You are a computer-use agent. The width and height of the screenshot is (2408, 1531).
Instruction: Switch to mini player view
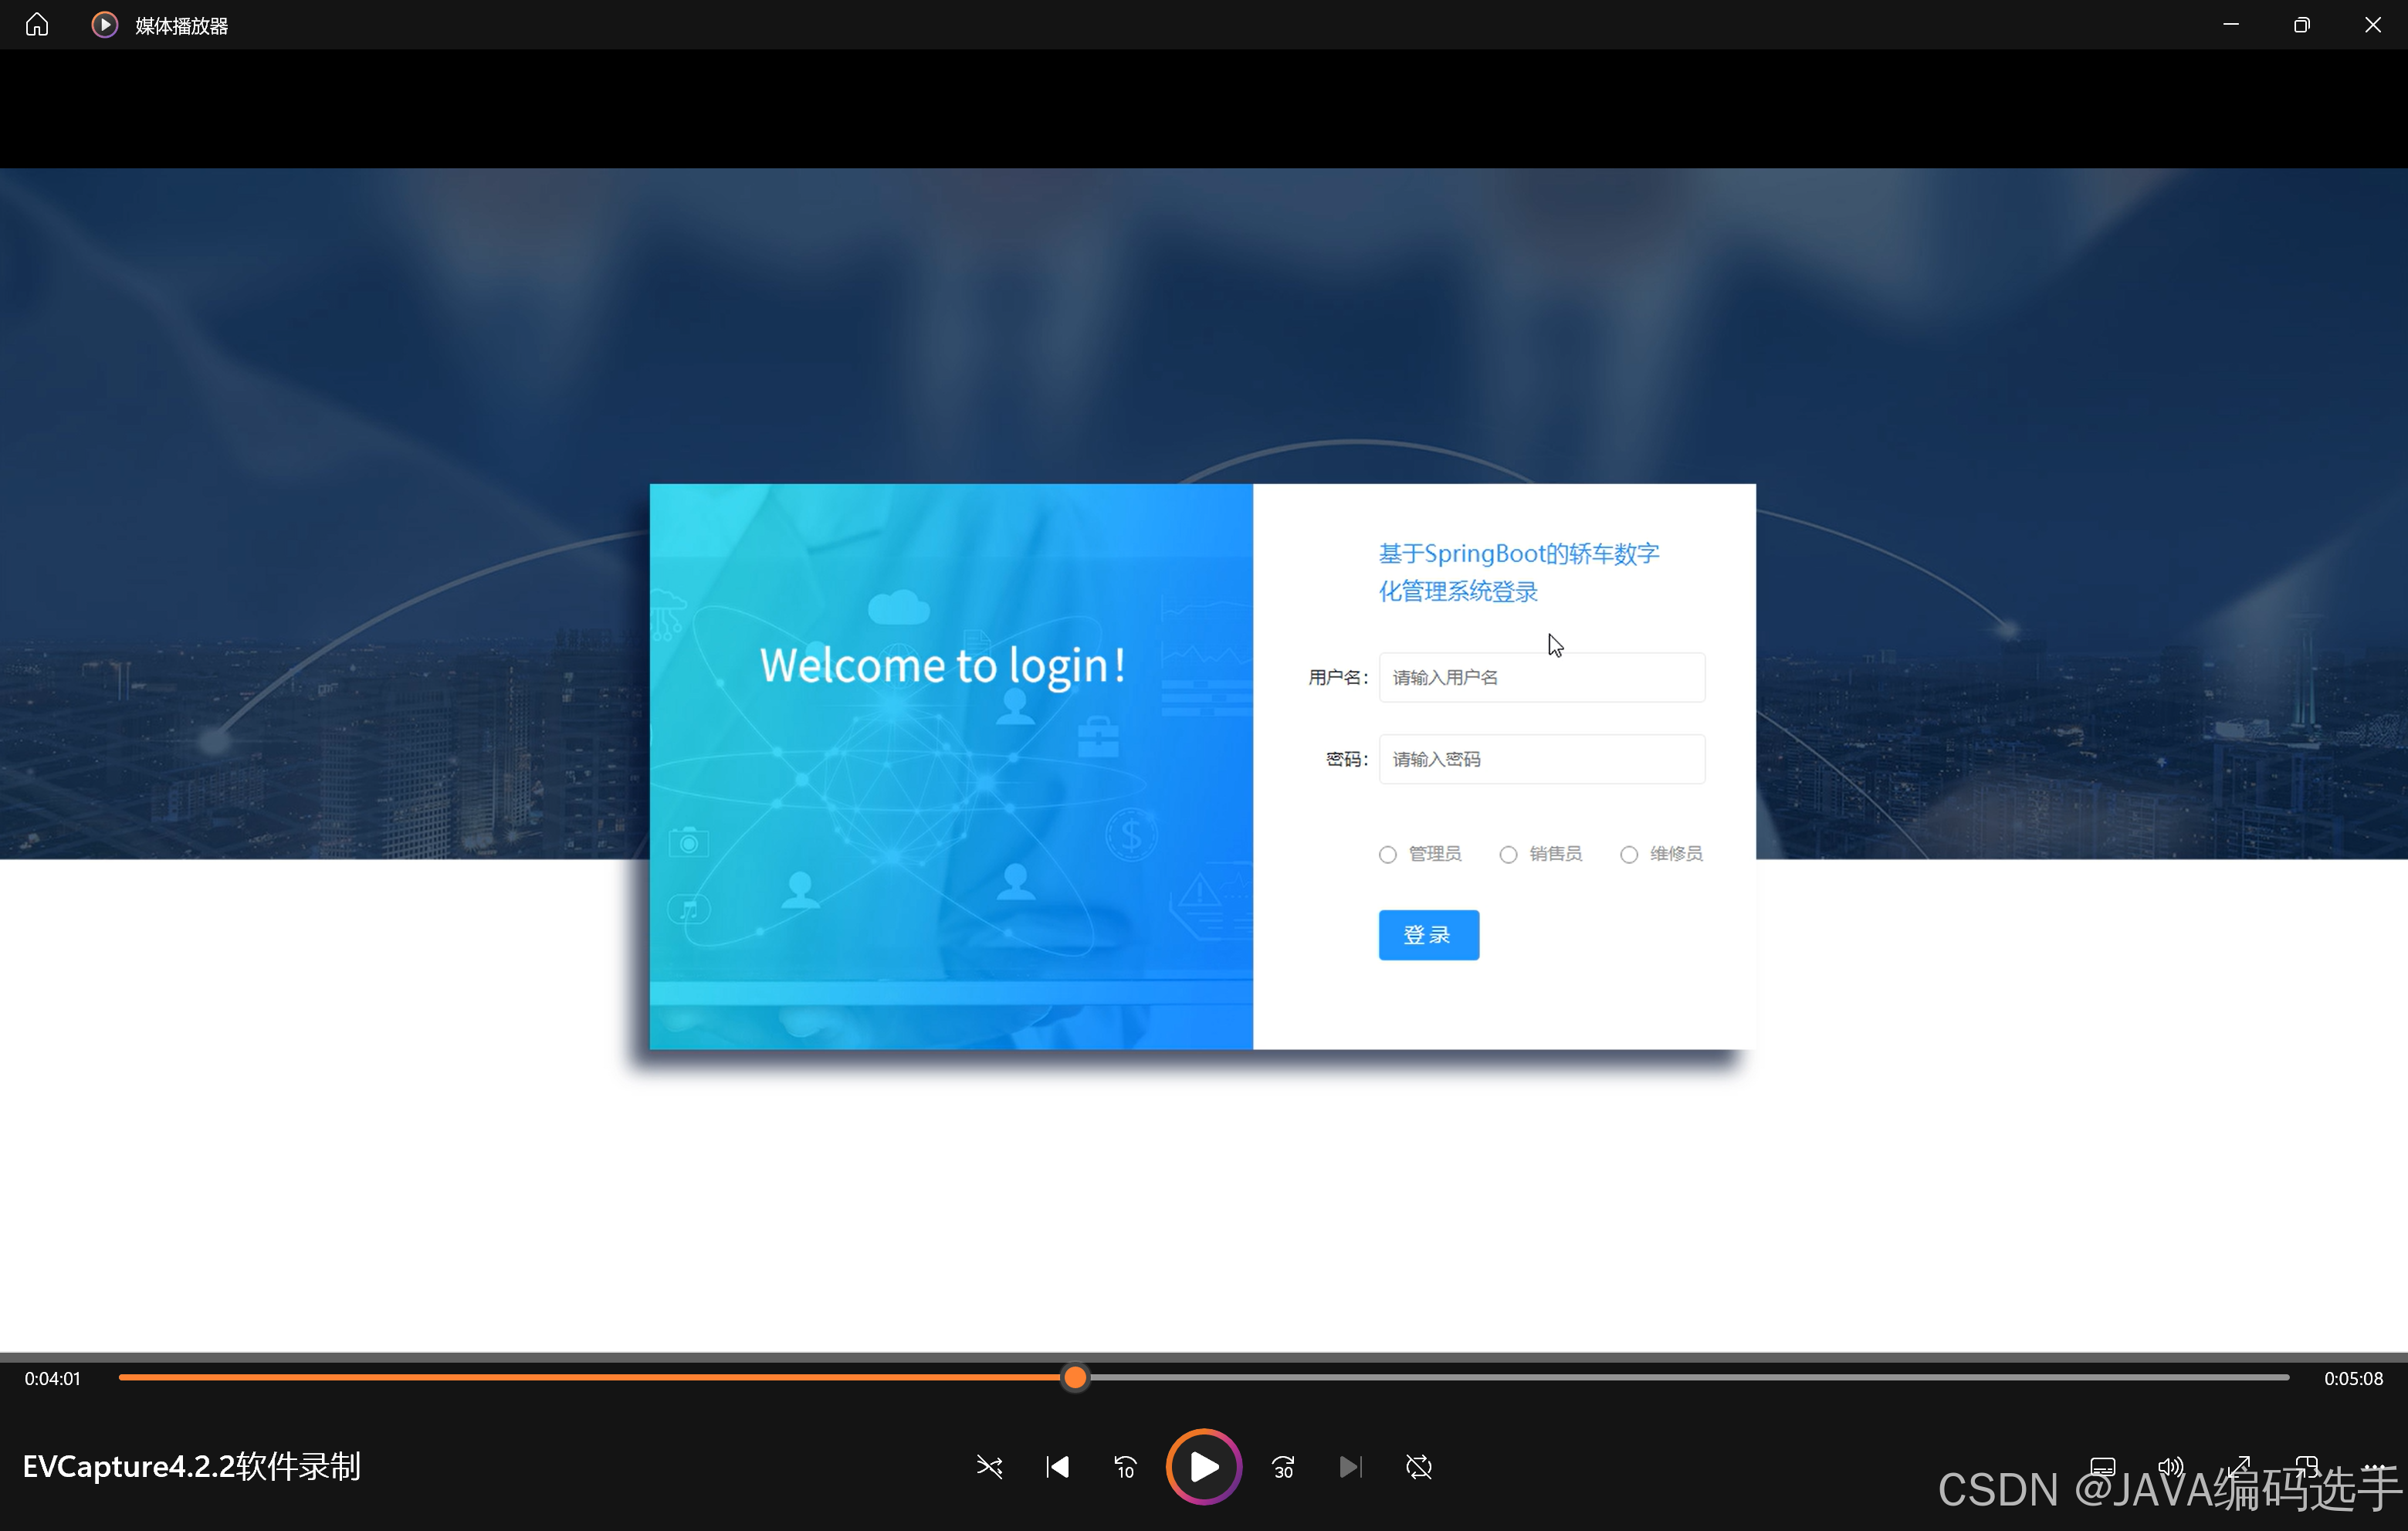[2306, 1466]
